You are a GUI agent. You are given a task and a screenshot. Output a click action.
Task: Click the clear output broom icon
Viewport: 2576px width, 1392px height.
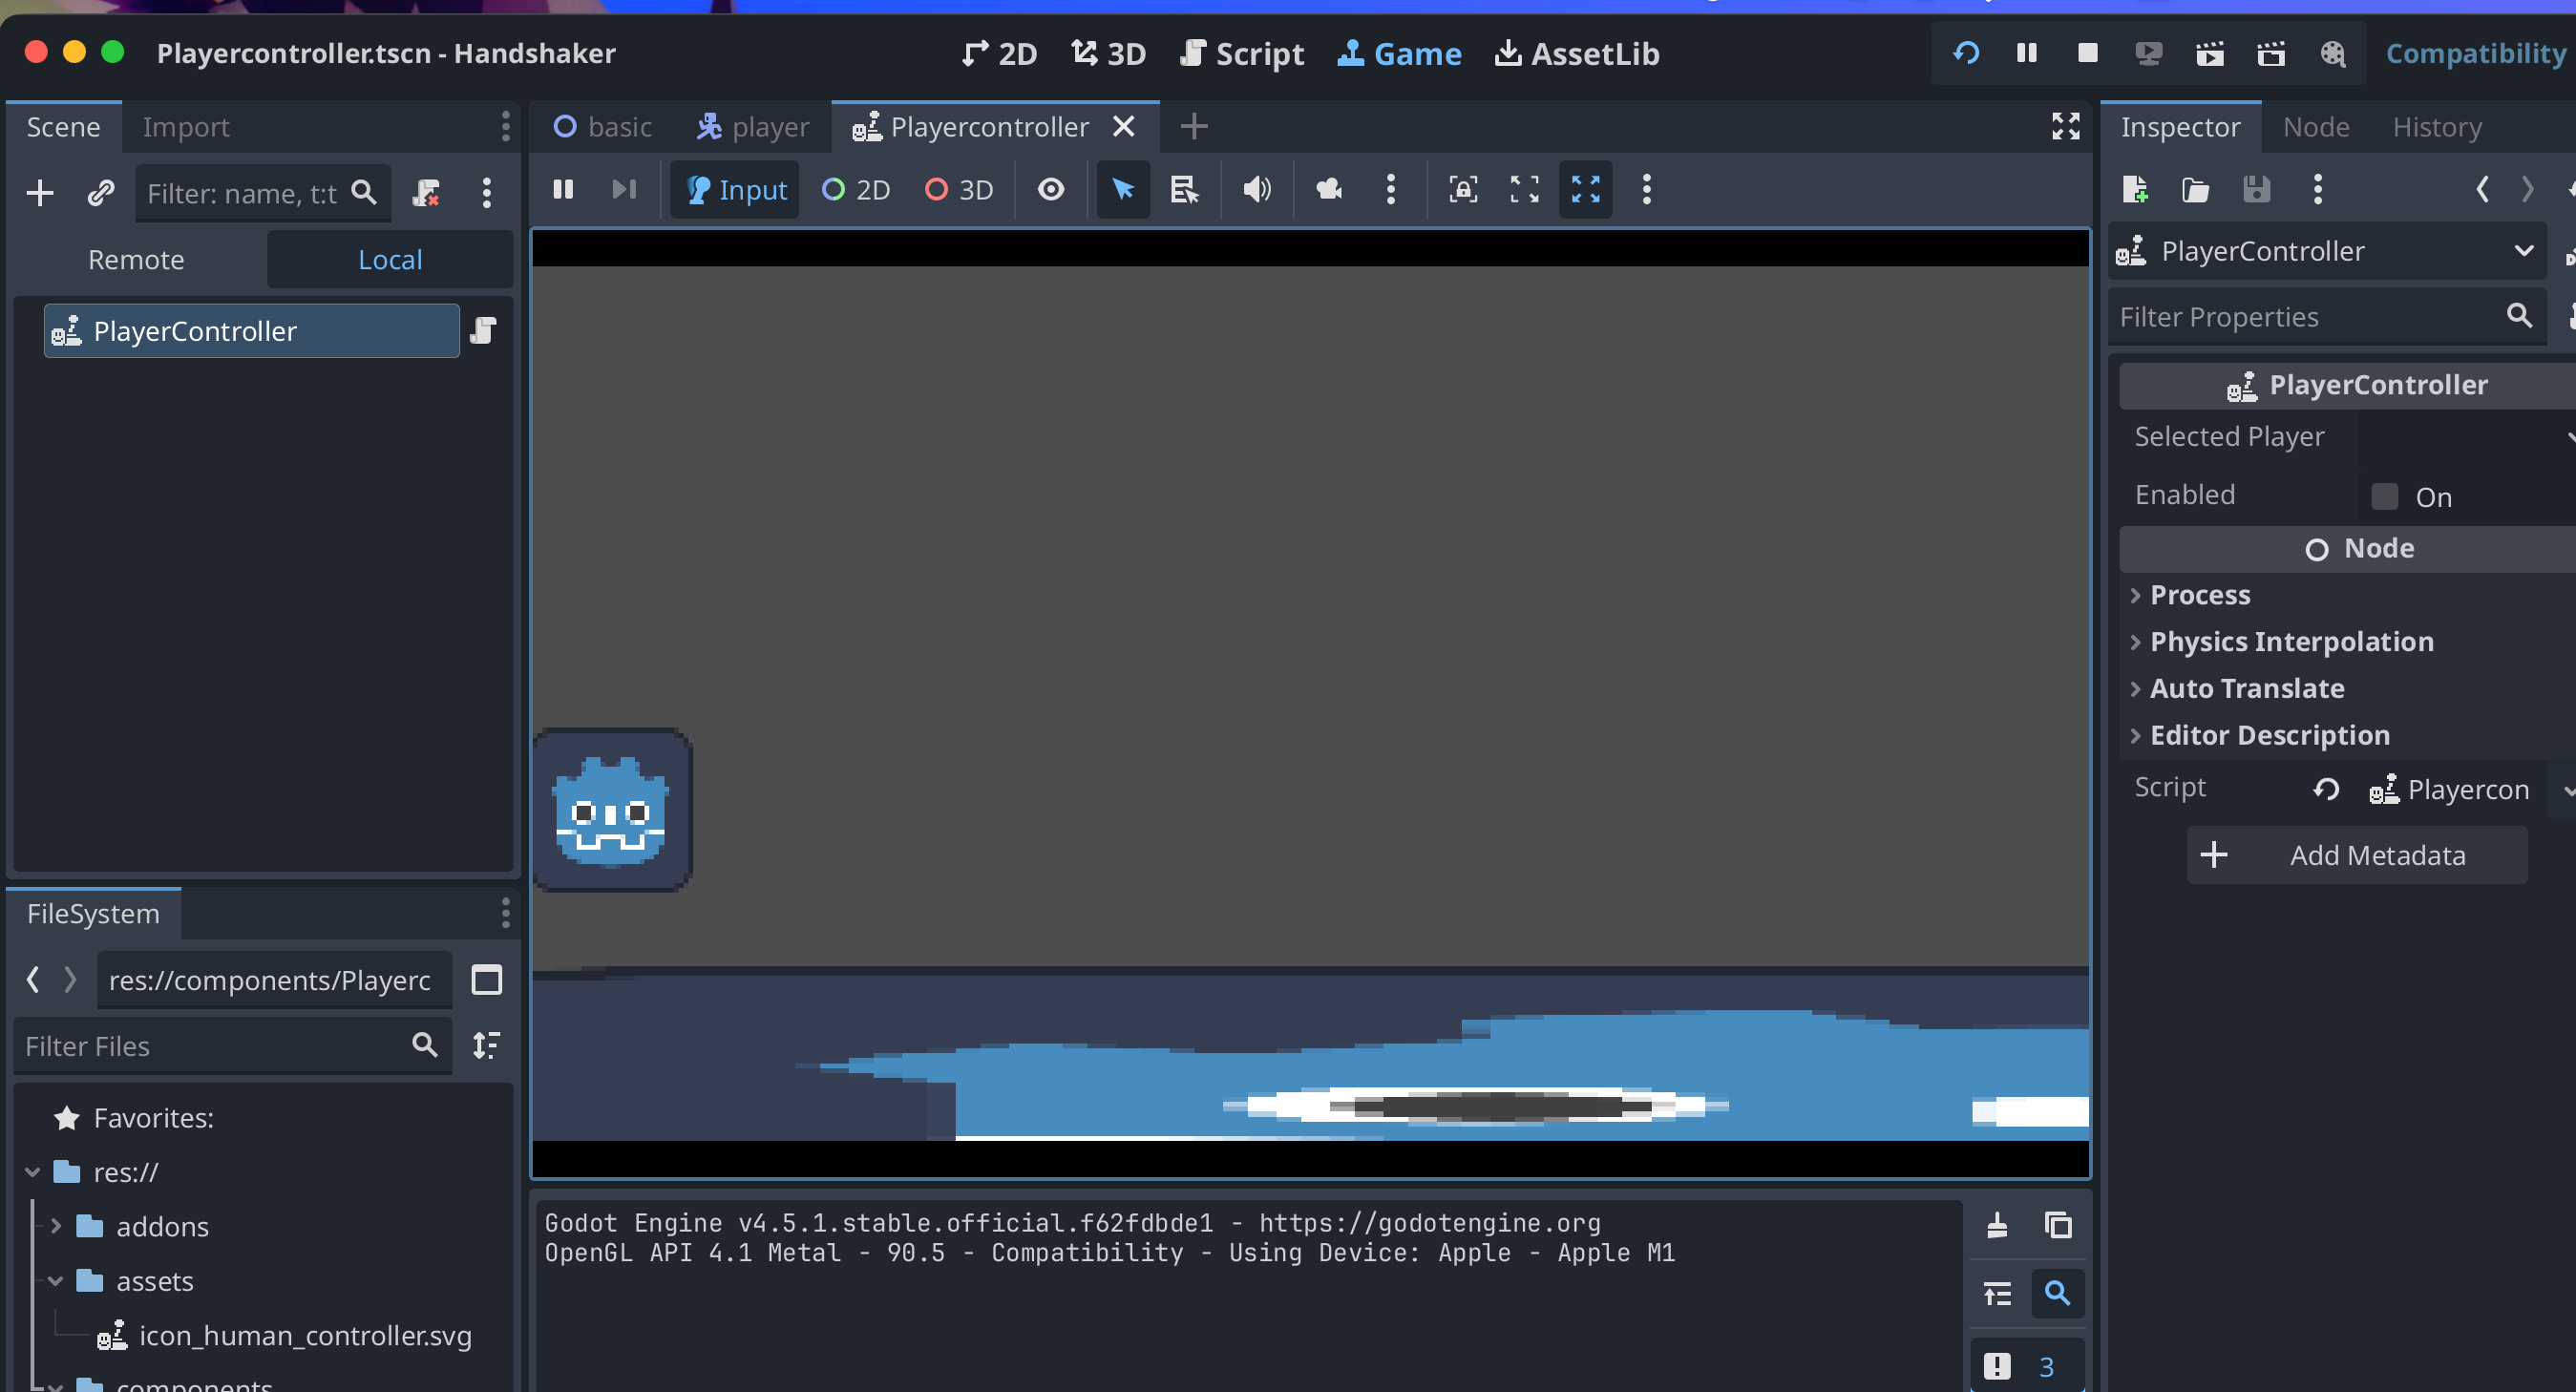pyautogui.click(x=1997, y=1225)
